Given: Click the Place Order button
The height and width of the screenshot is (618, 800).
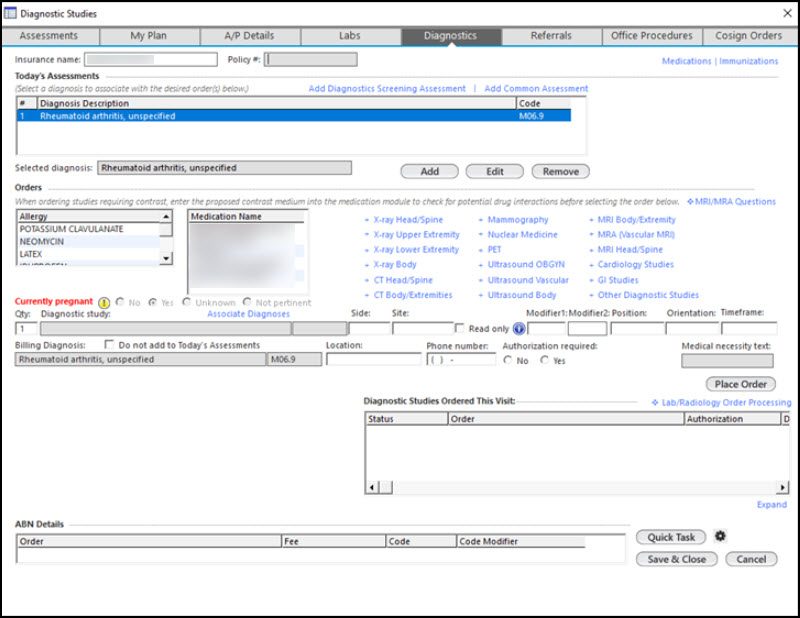Looking at the screenshot, I should (x=740, y=384).
